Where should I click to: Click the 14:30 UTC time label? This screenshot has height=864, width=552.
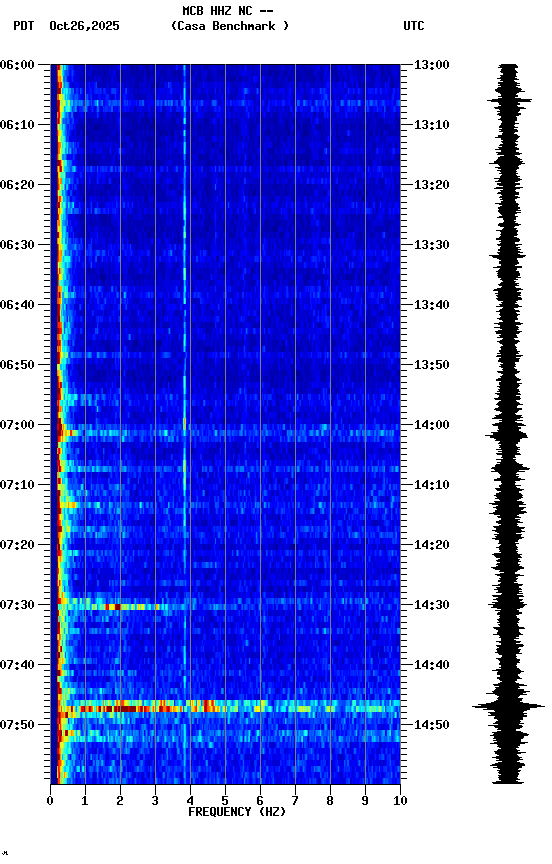click(432, 605)
